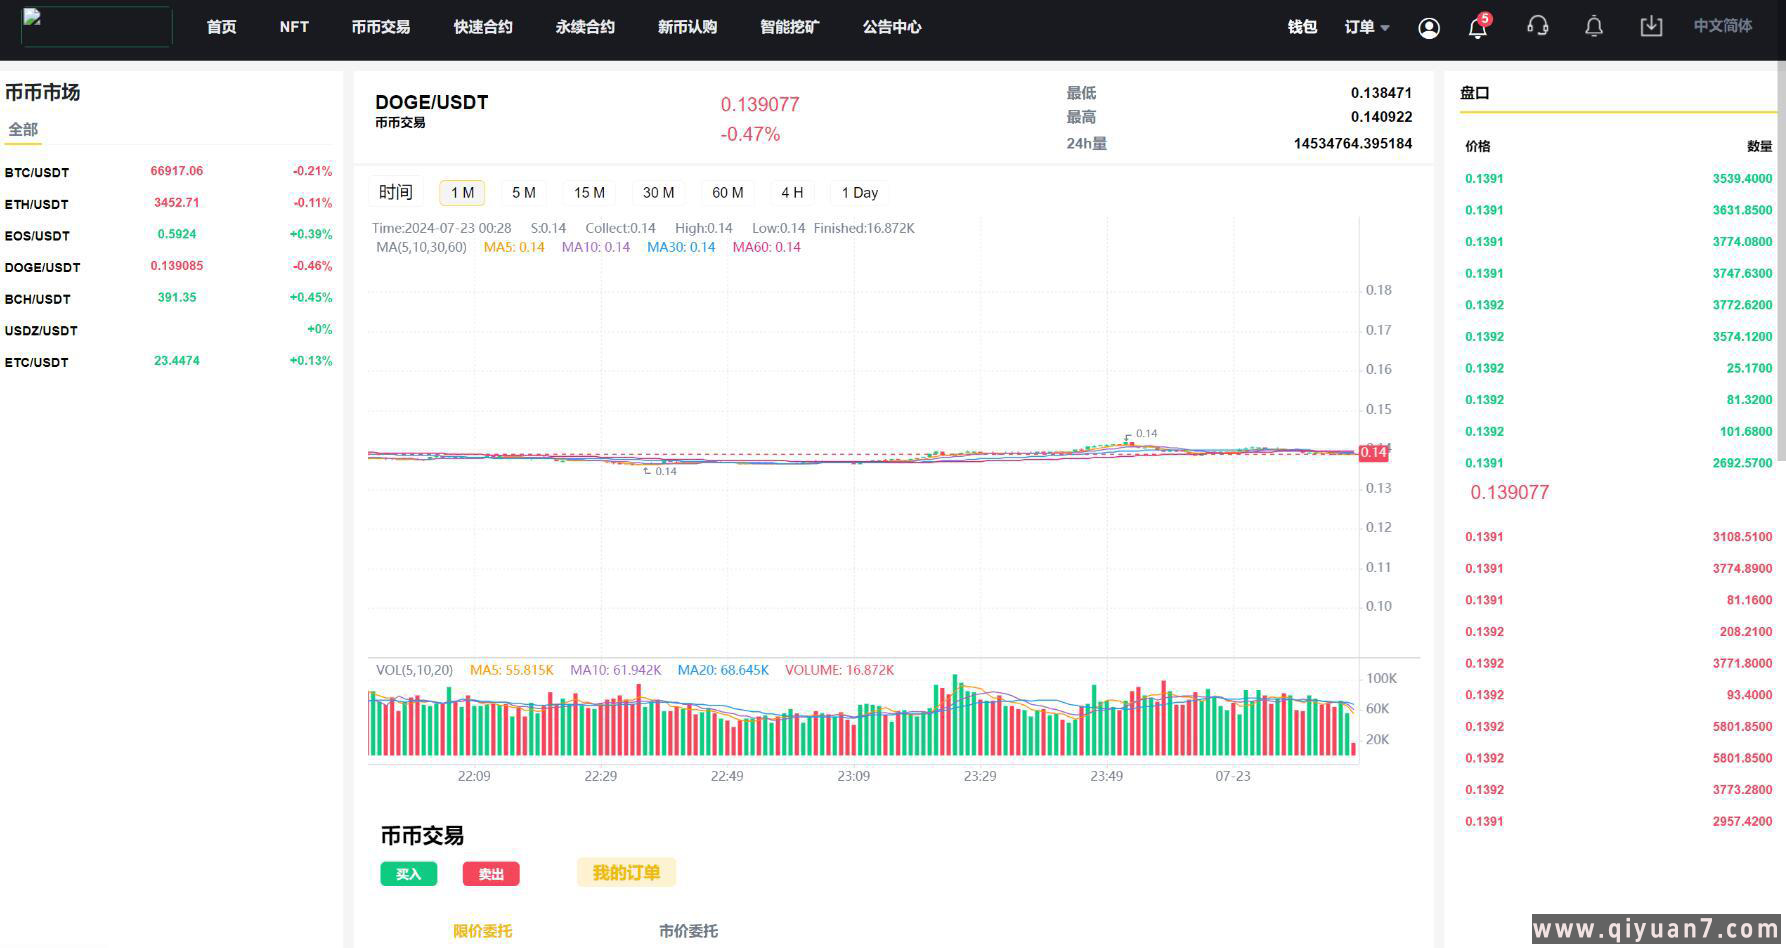This screenshot has height=948, width=1786.
Task: Switch chart to 1 Day interval
Action: [x=859, y=193]
